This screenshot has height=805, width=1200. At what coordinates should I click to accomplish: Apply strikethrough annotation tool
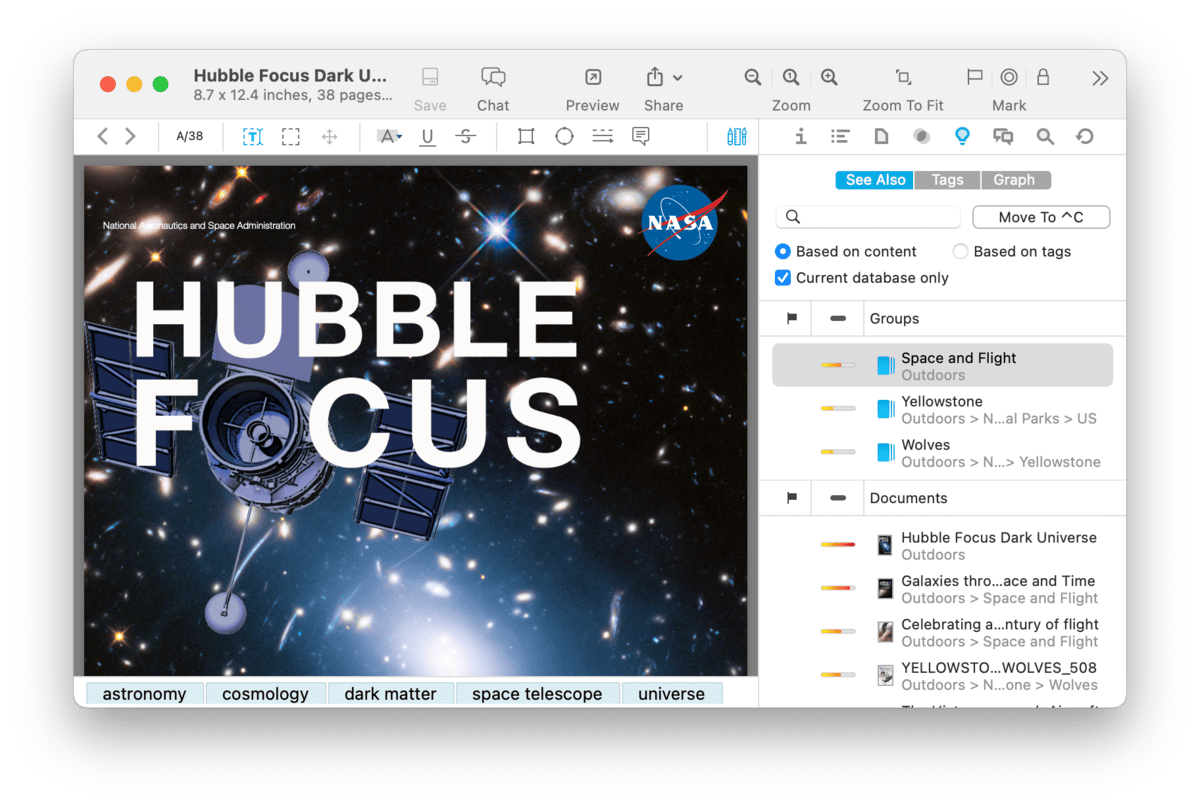(x=465, y=137)
